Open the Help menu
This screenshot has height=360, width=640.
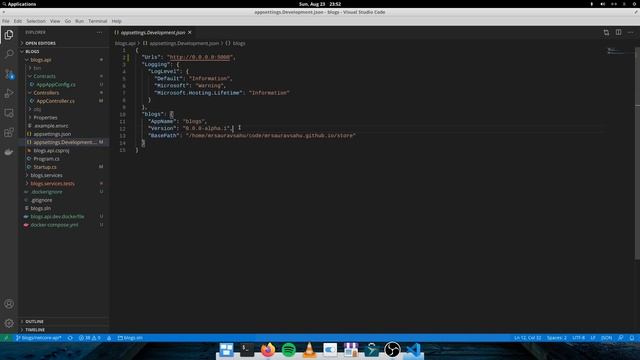pos(117,21)
